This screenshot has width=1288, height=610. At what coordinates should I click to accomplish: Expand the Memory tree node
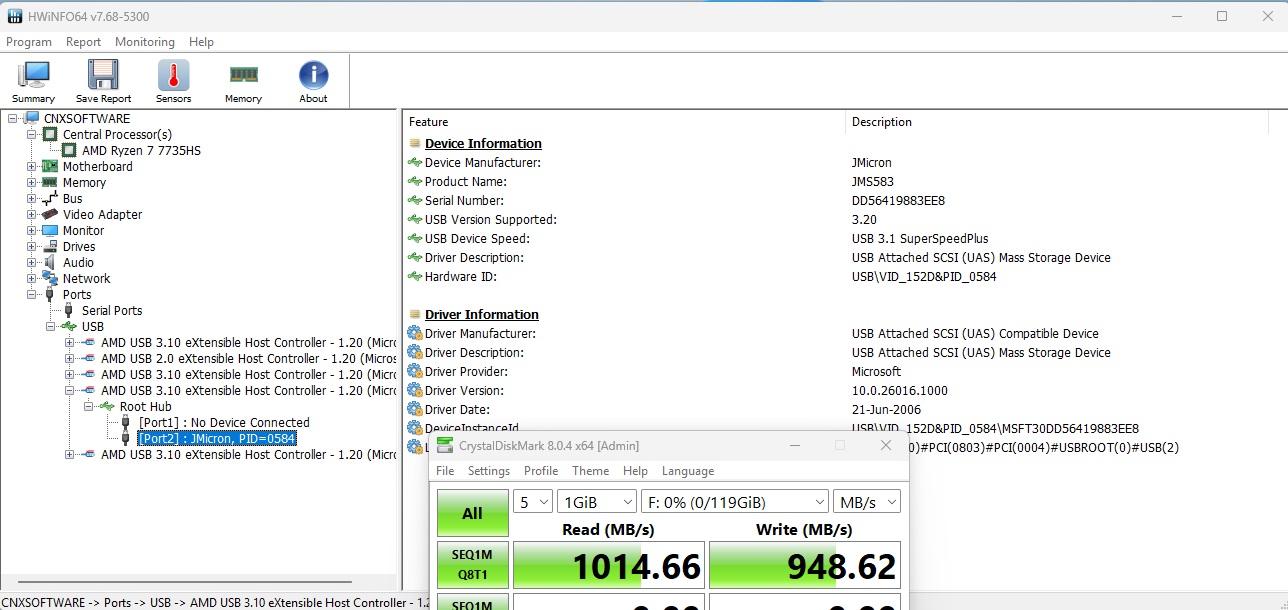click(31, 183)
